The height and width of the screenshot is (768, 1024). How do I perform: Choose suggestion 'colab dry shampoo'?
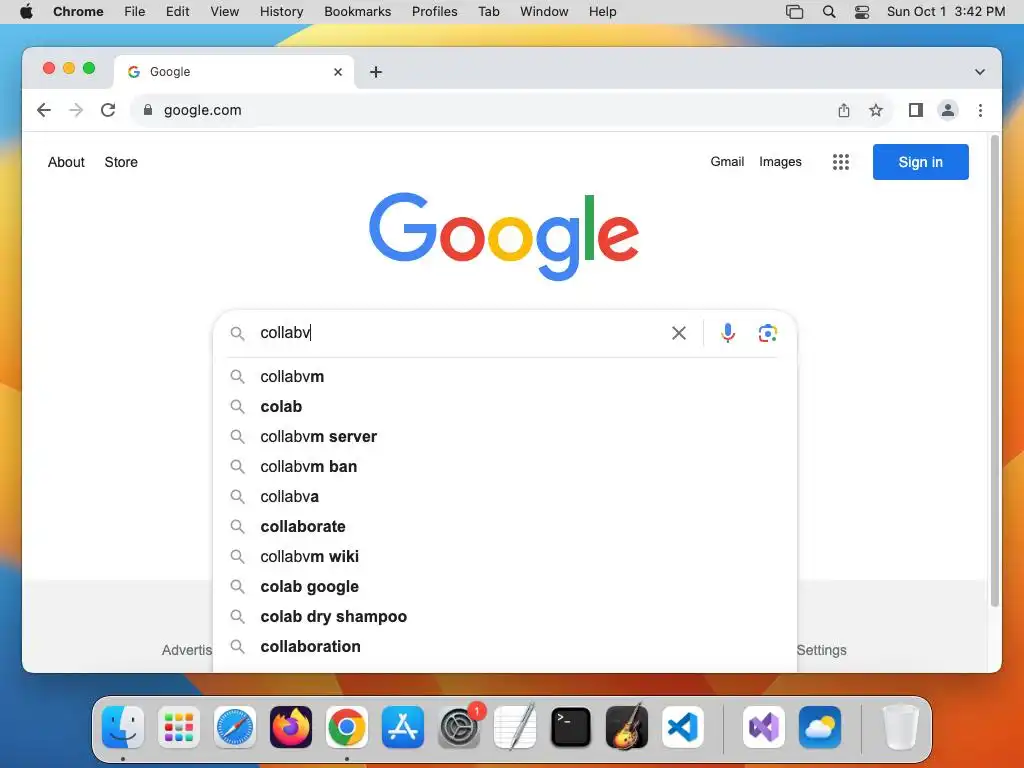504,617
